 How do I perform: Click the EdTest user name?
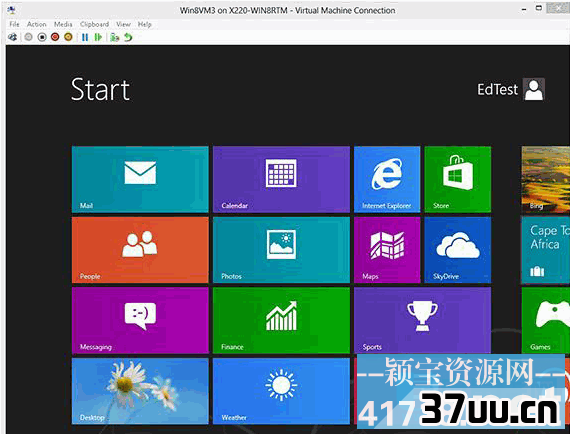click(x=497, y=89)
